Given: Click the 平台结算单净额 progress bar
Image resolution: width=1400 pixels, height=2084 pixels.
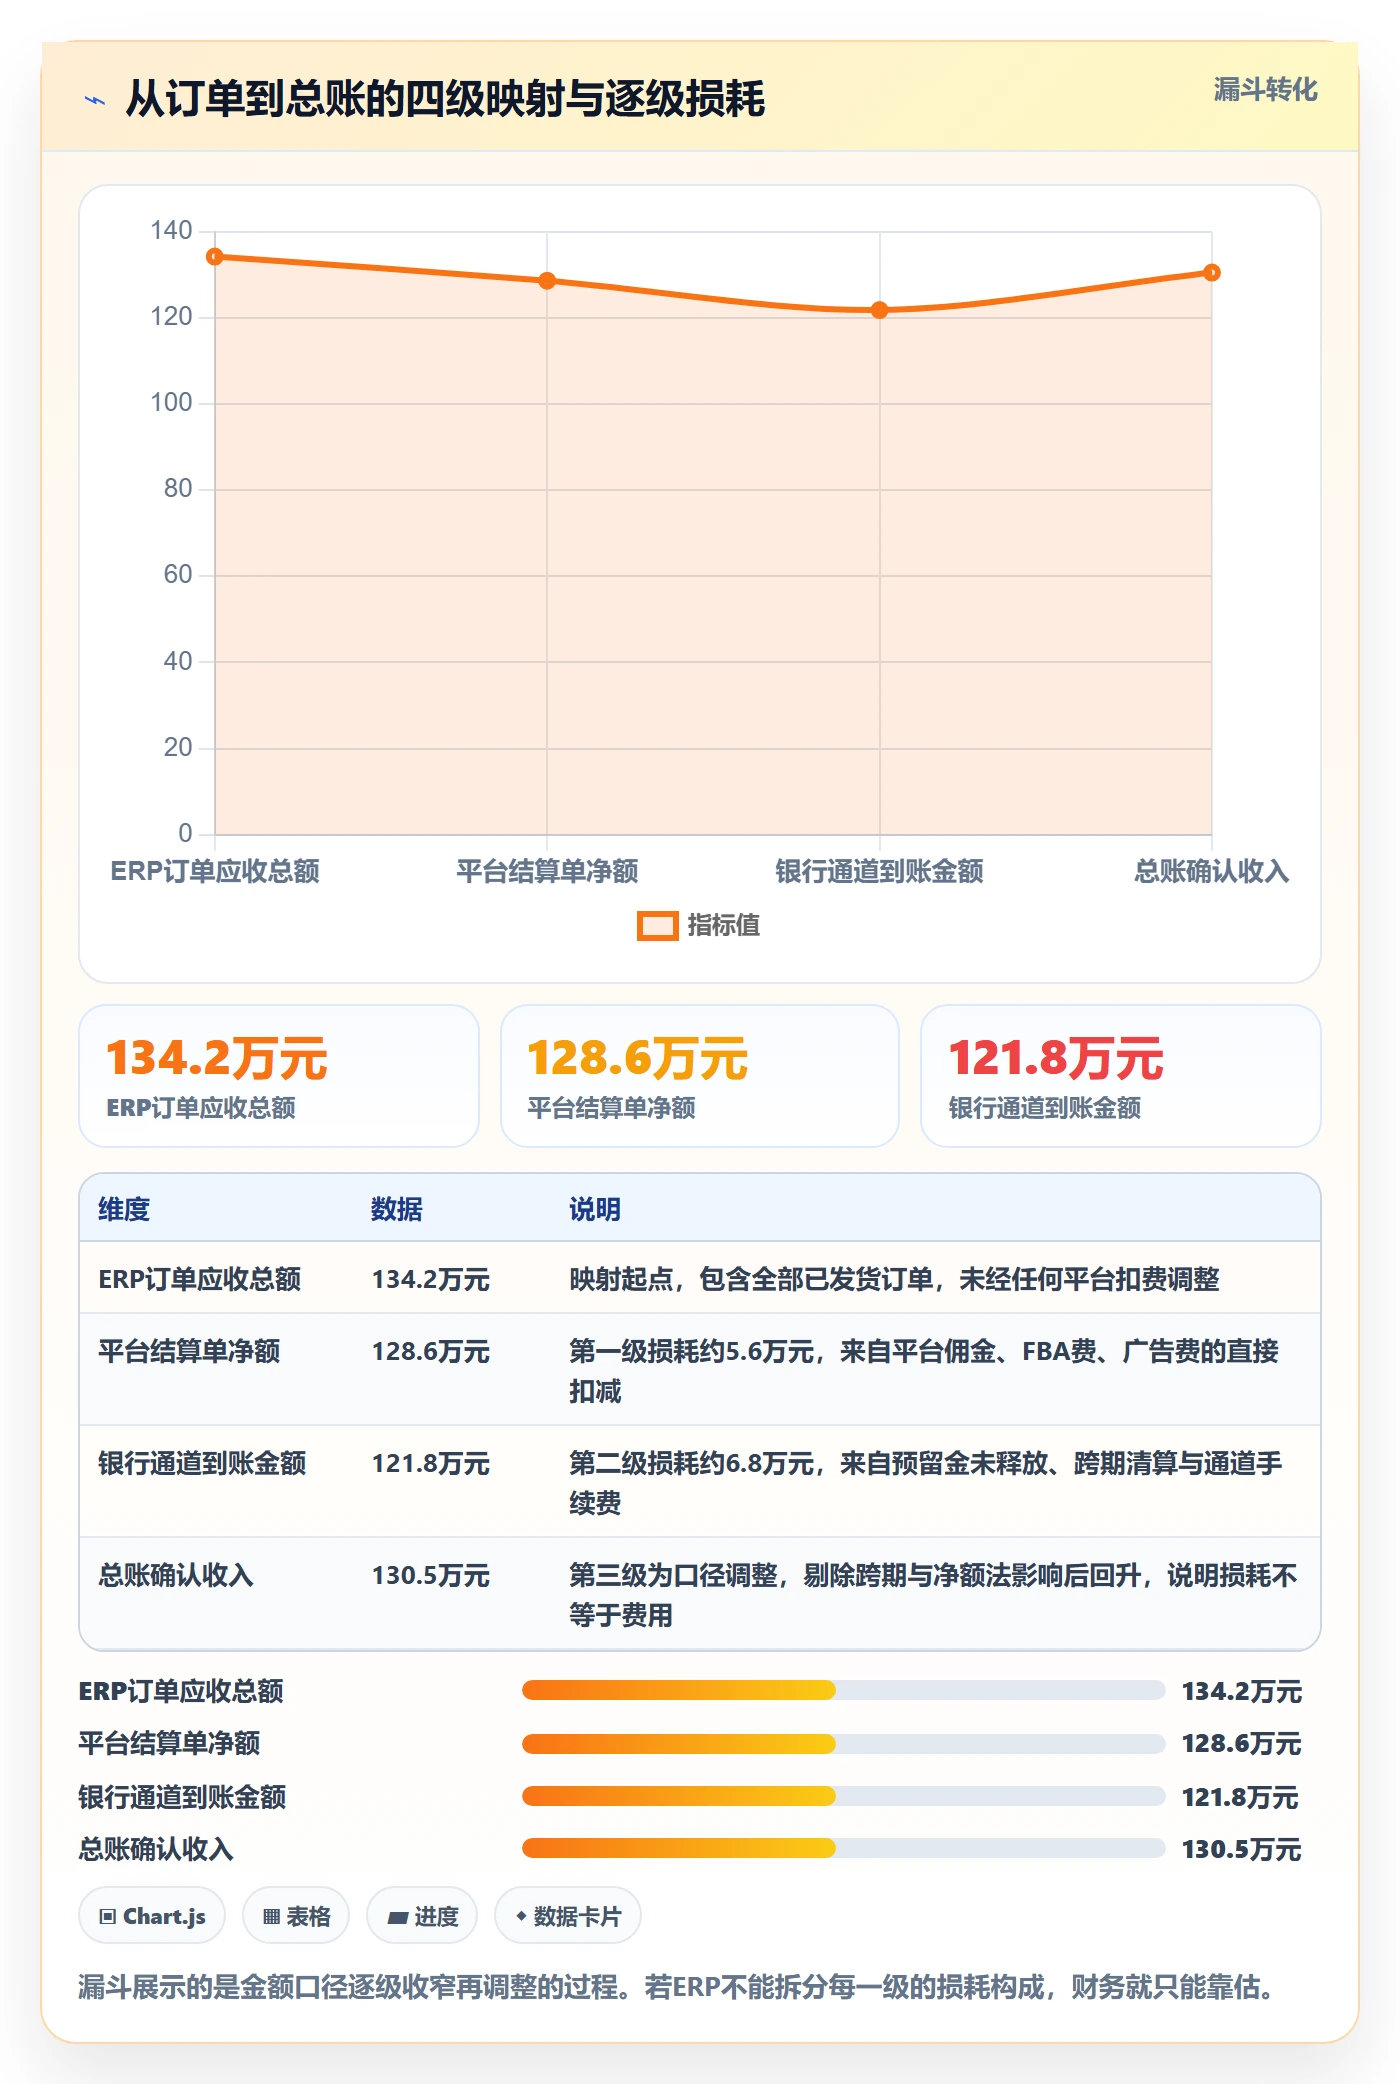Looking at the screenshot, I should click(x=843, y=1743).
